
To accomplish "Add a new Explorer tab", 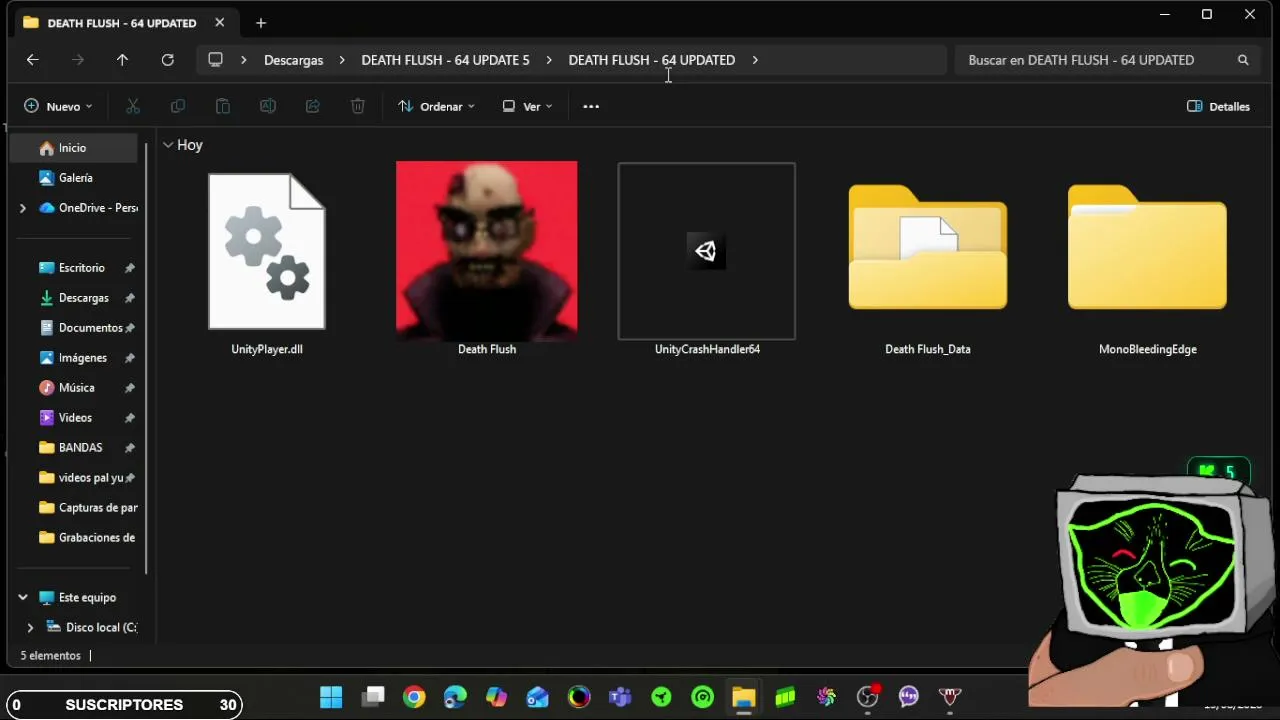I will click(261, 23).
